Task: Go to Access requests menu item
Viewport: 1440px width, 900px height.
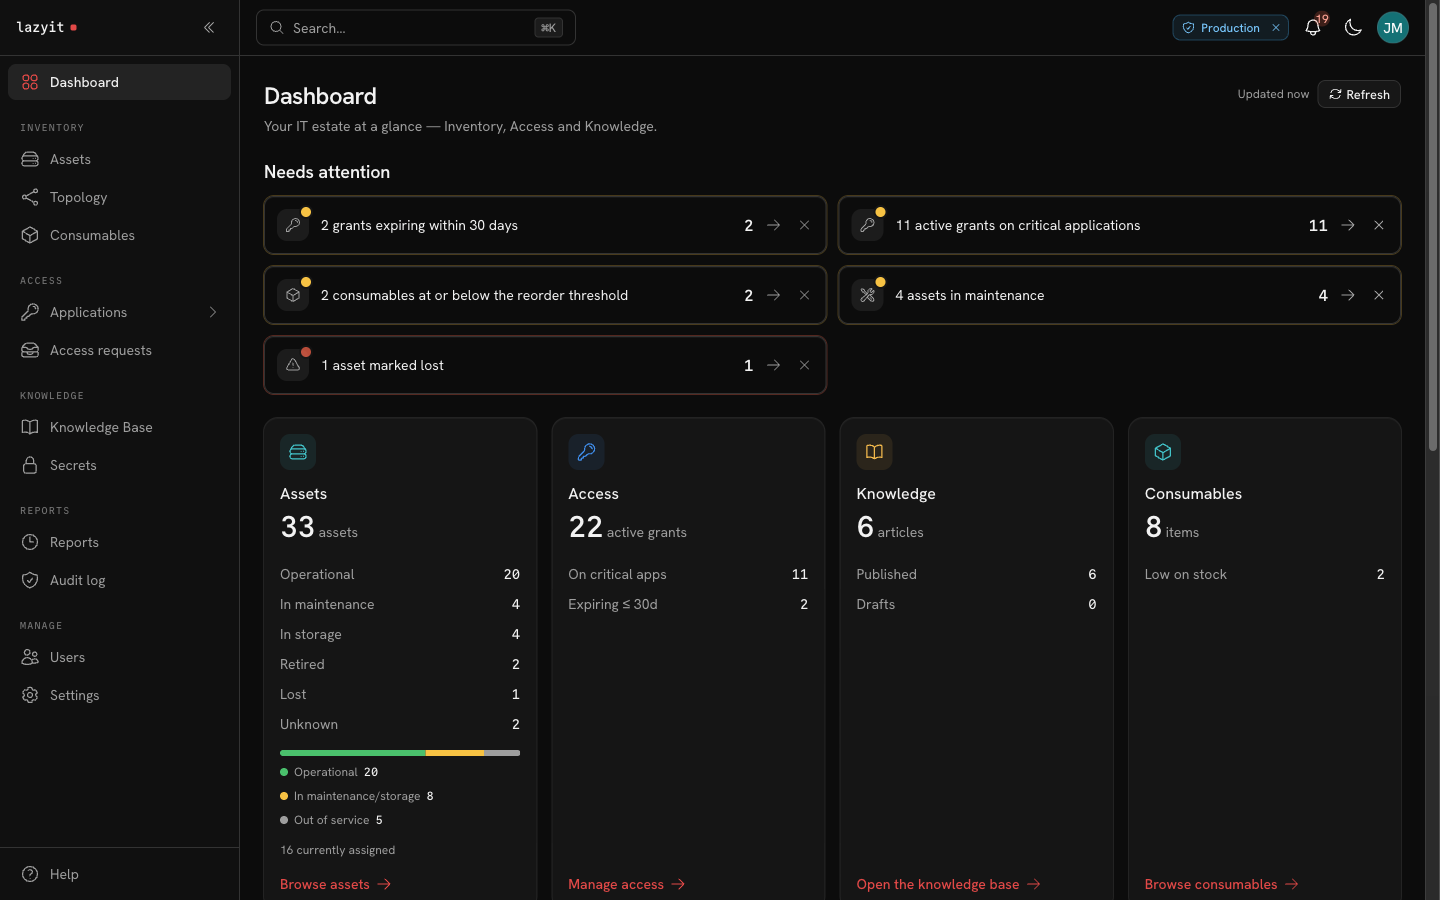Action: (x=119, y=350)
